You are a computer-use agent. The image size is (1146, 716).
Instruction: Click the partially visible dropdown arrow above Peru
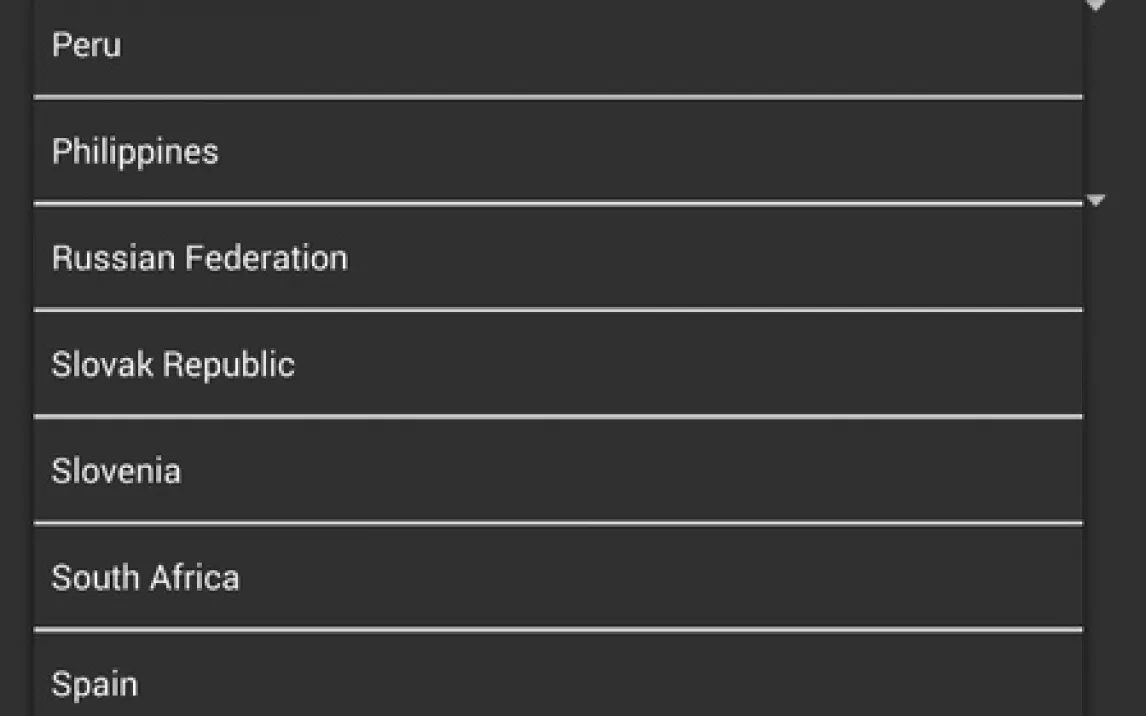coord(1096,5)
